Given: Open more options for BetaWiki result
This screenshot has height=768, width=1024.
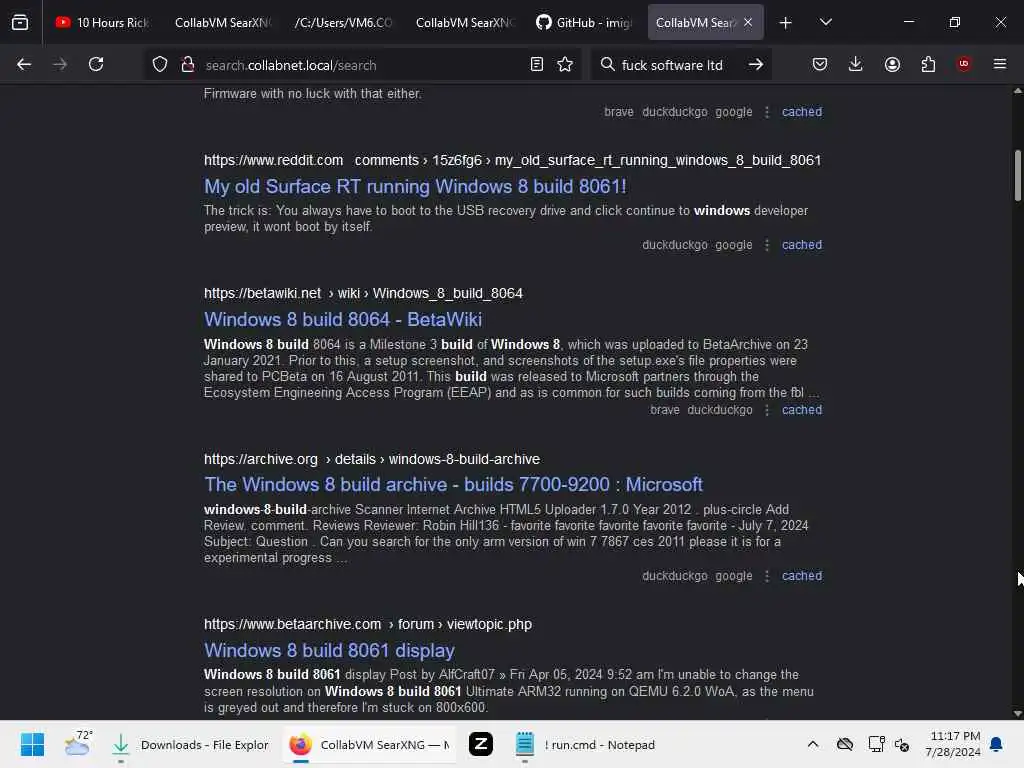Looking at the screenshot, I should pos(767,410).
